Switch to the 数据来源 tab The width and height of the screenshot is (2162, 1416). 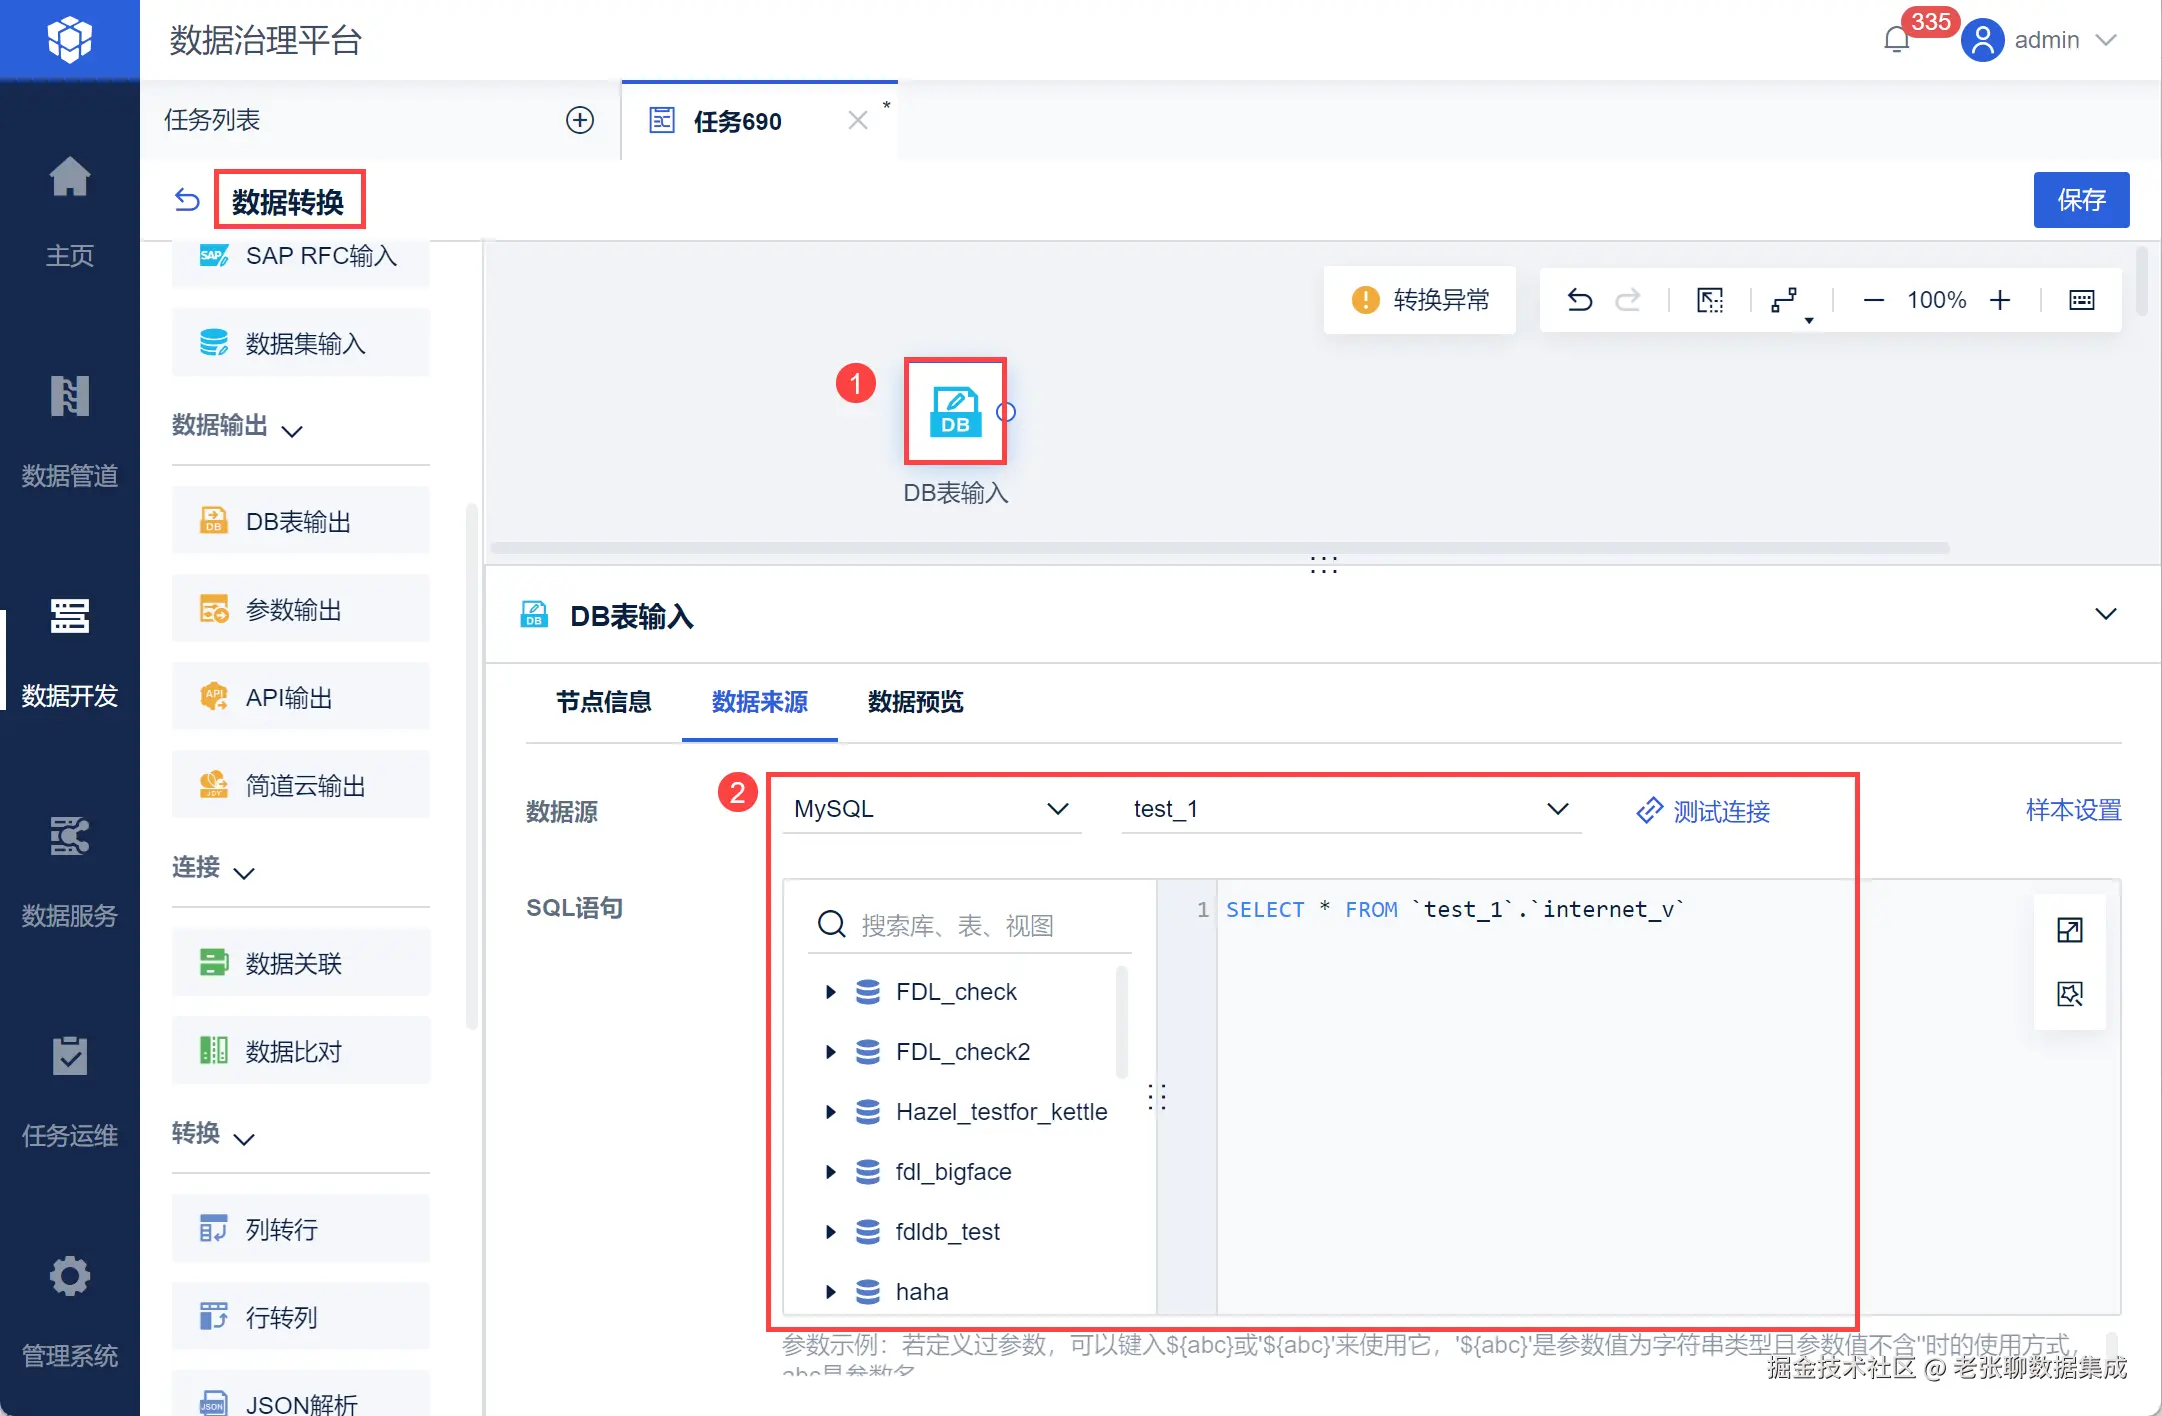[760, 702]
